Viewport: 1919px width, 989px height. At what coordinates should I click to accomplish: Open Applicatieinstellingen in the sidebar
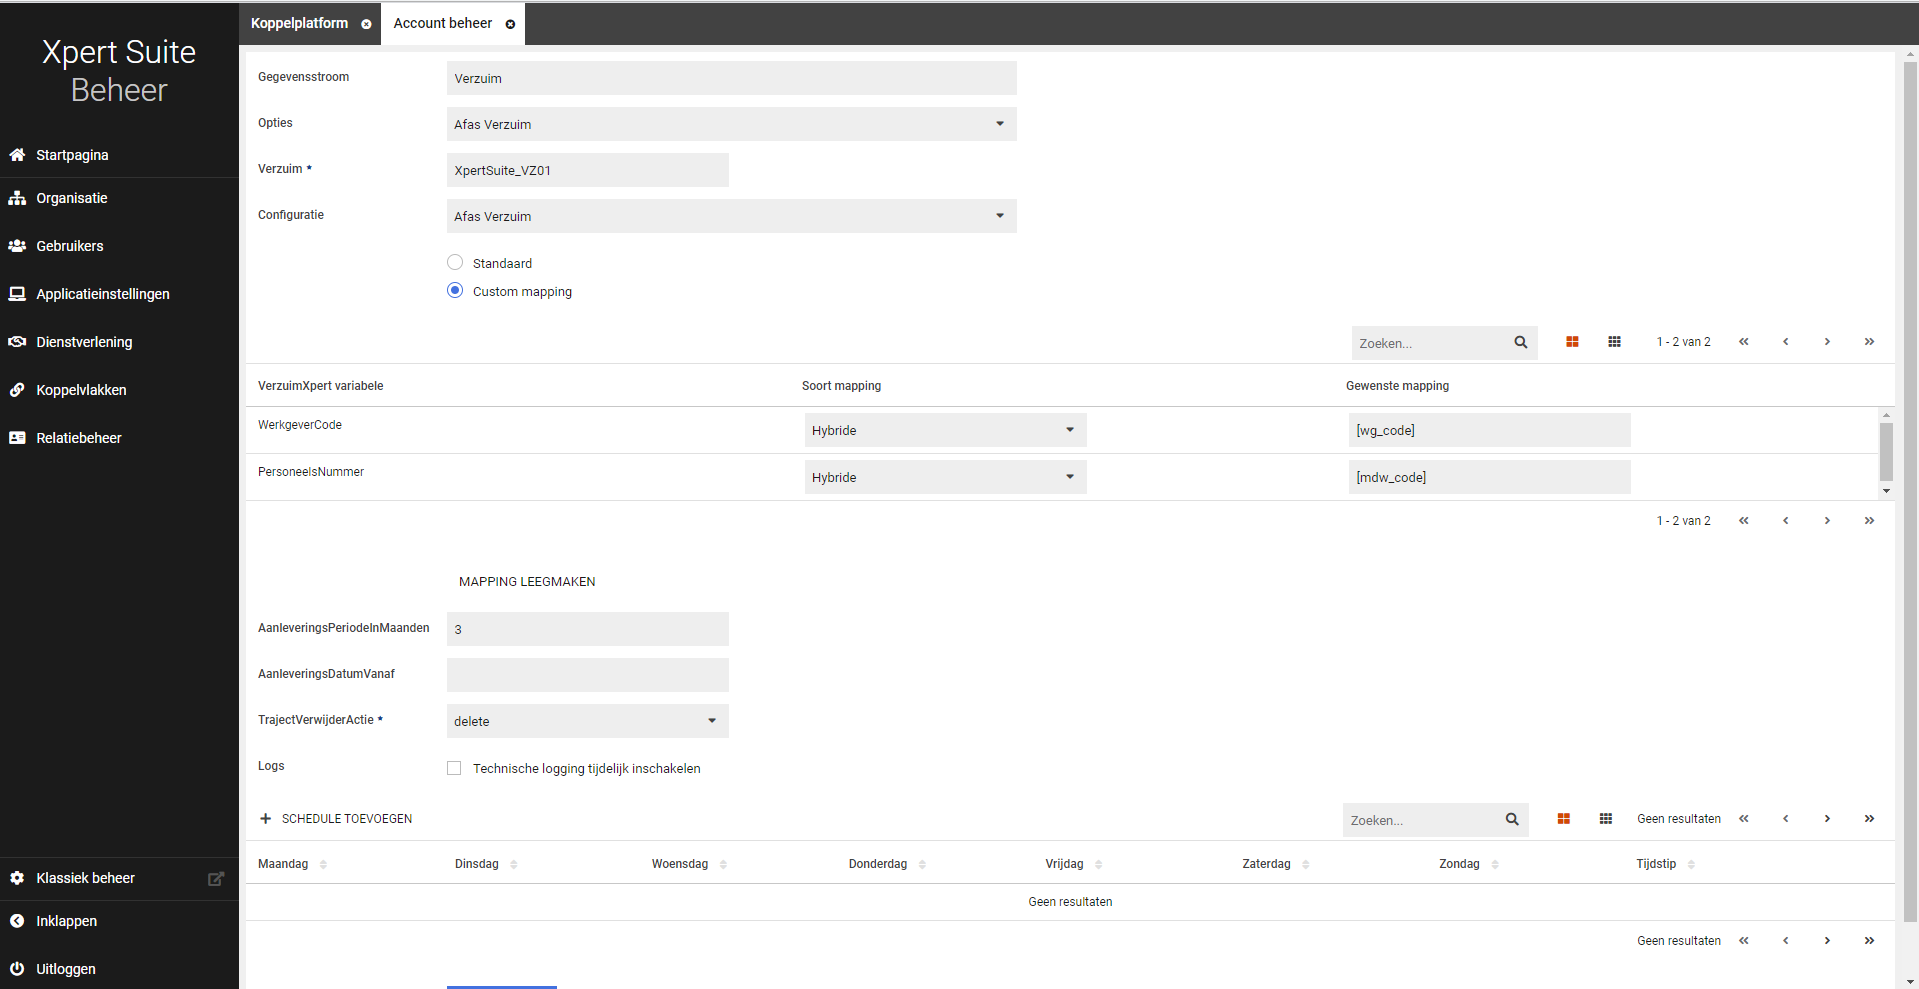102,294
